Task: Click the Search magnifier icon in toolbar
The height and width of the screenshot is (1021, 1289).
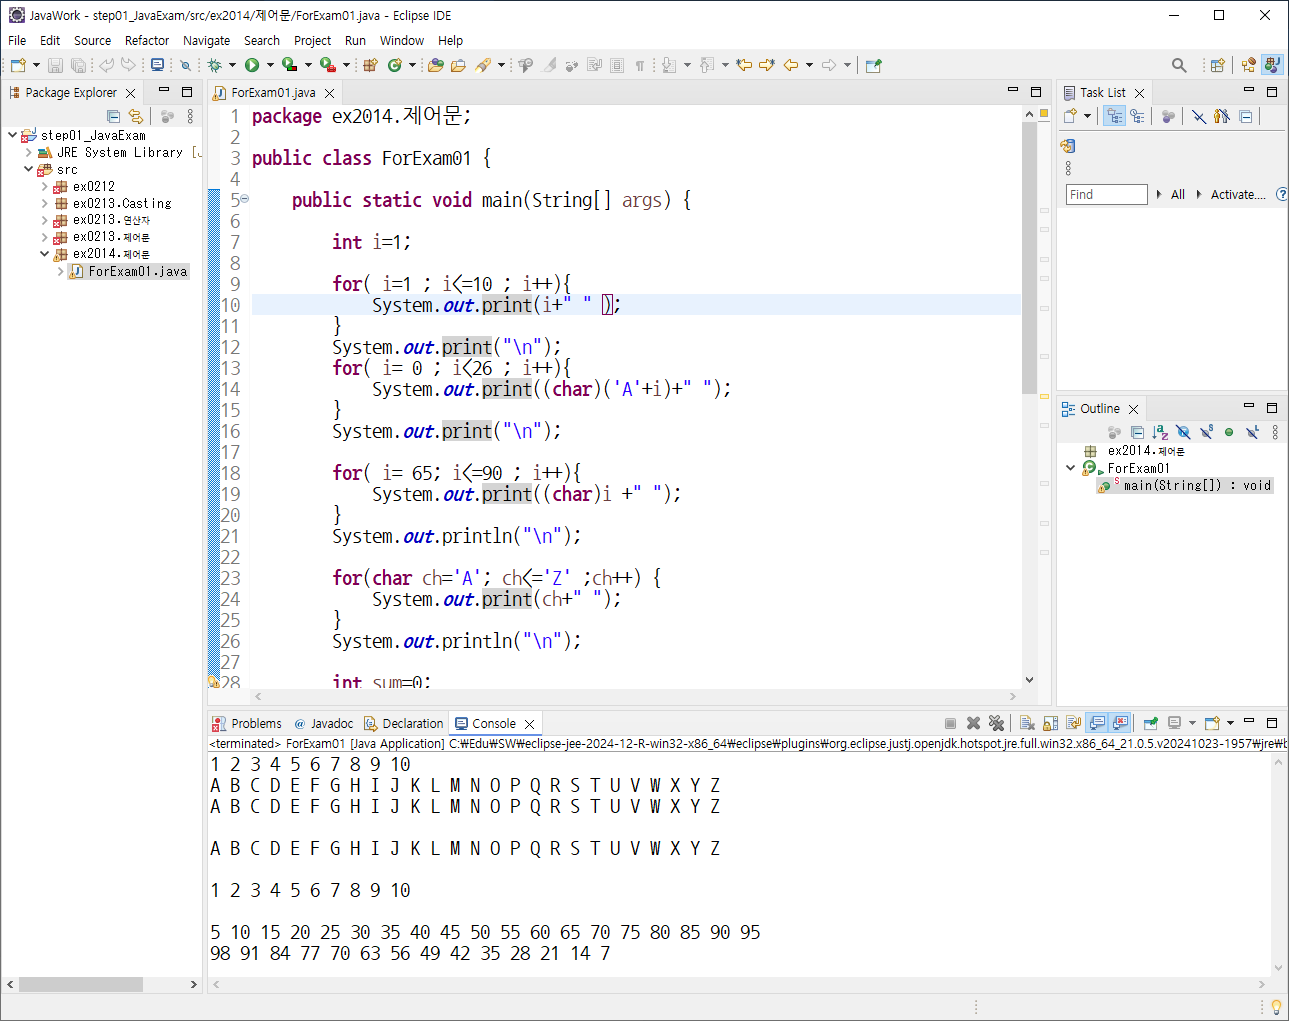Action: 1179,65
